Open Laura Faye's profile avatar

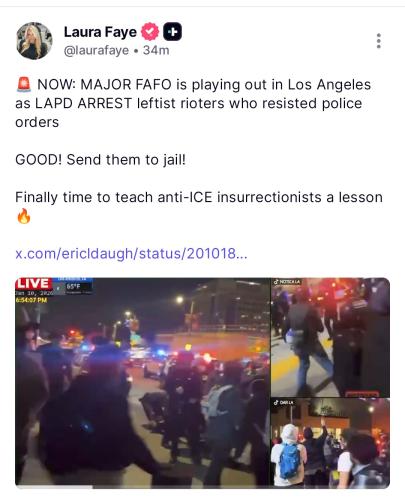[34, 41]
